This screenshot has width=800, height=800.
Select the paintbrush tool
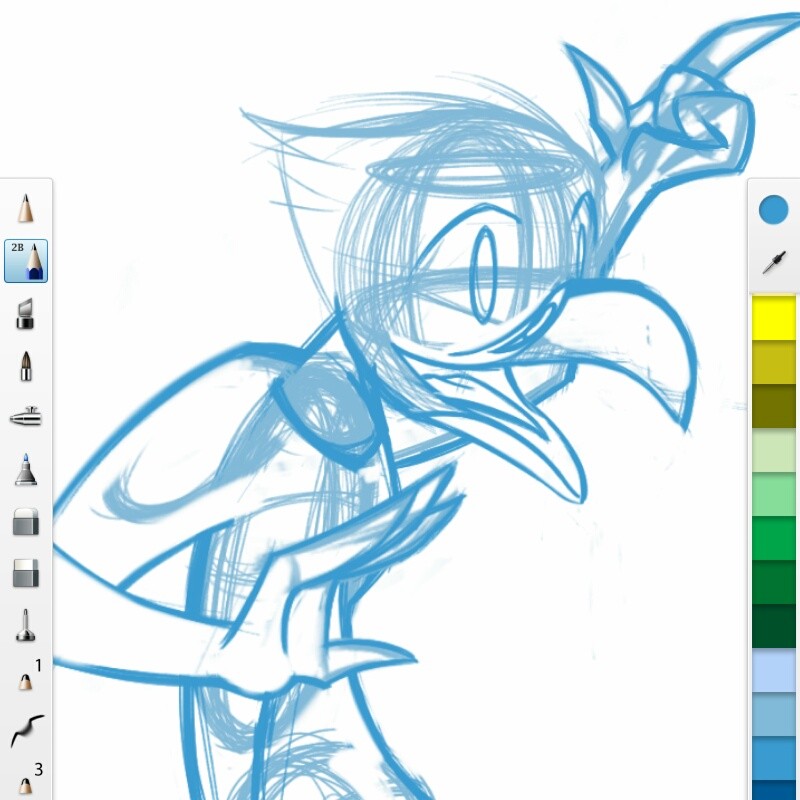[26, 366]
